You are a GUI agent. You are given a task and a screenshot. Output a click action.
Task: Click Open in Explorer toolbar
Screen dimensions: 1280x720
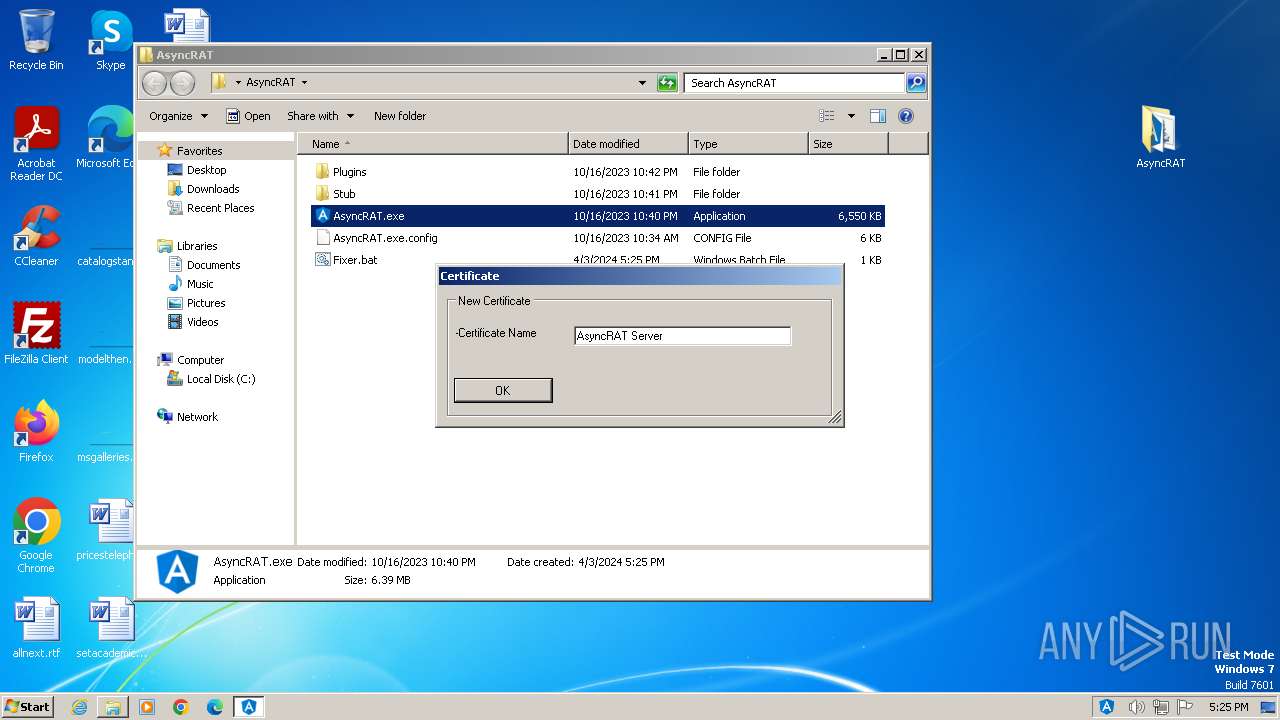tap(248, 116)
